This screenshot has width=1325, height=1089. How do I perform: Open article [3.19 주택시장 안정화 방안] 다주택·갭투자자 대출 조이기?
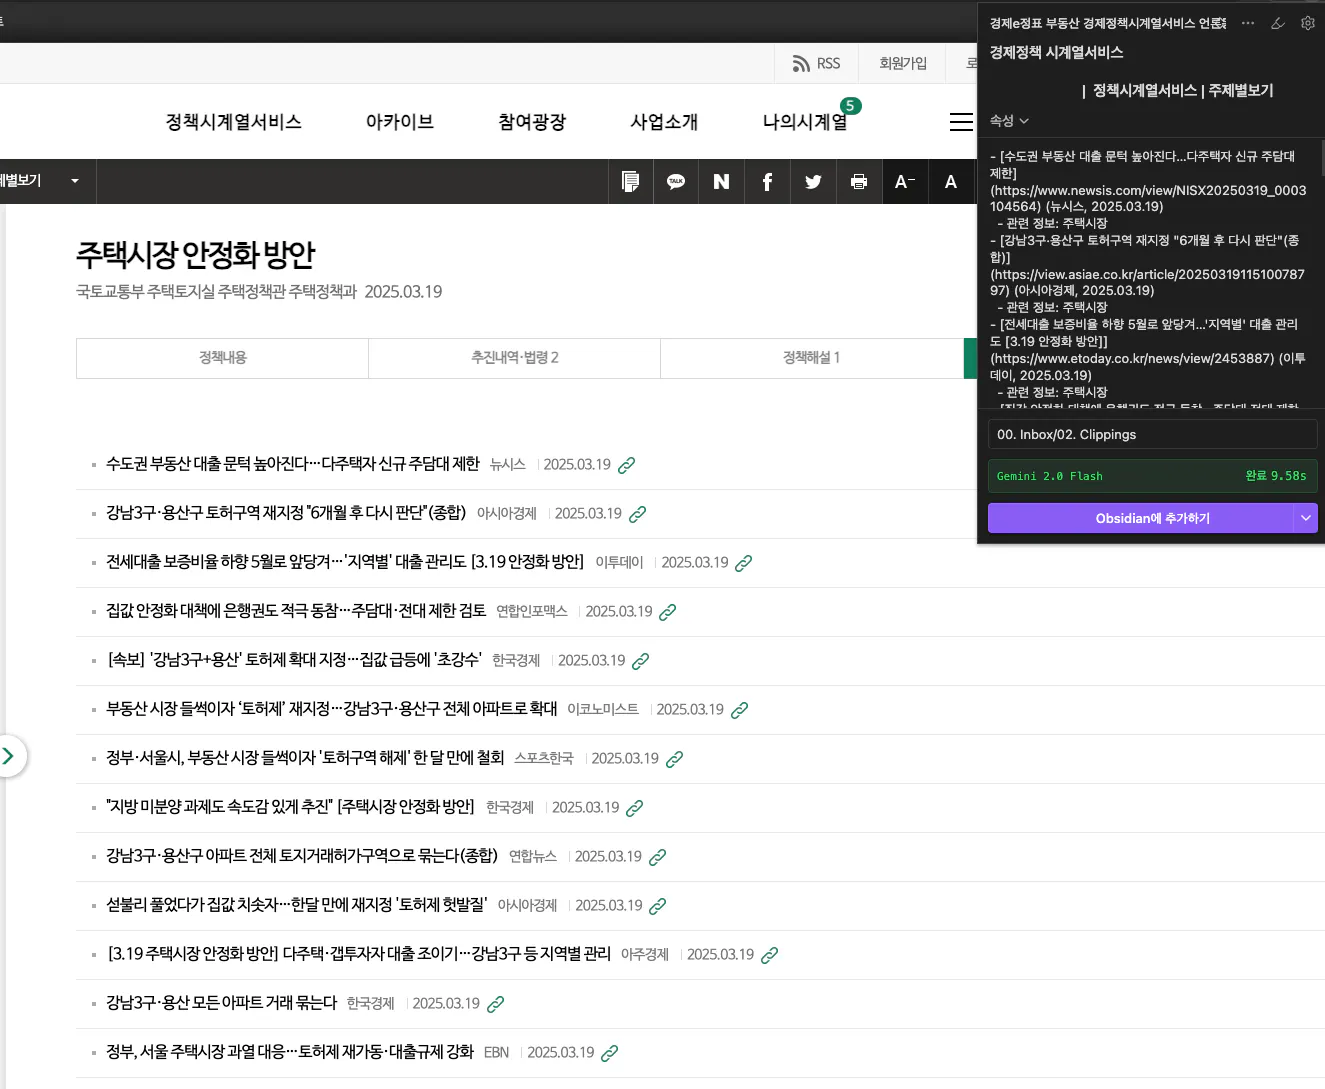pyautogui.click(x=359, y=954)
